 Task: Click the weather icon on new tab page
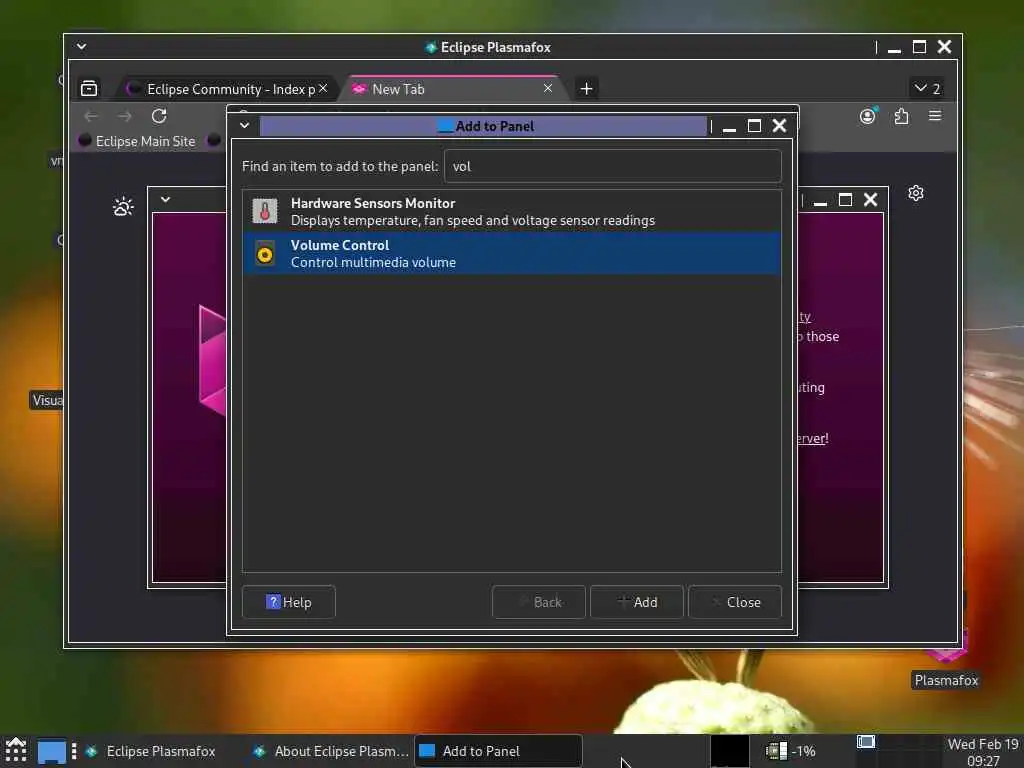coord(123,207)
